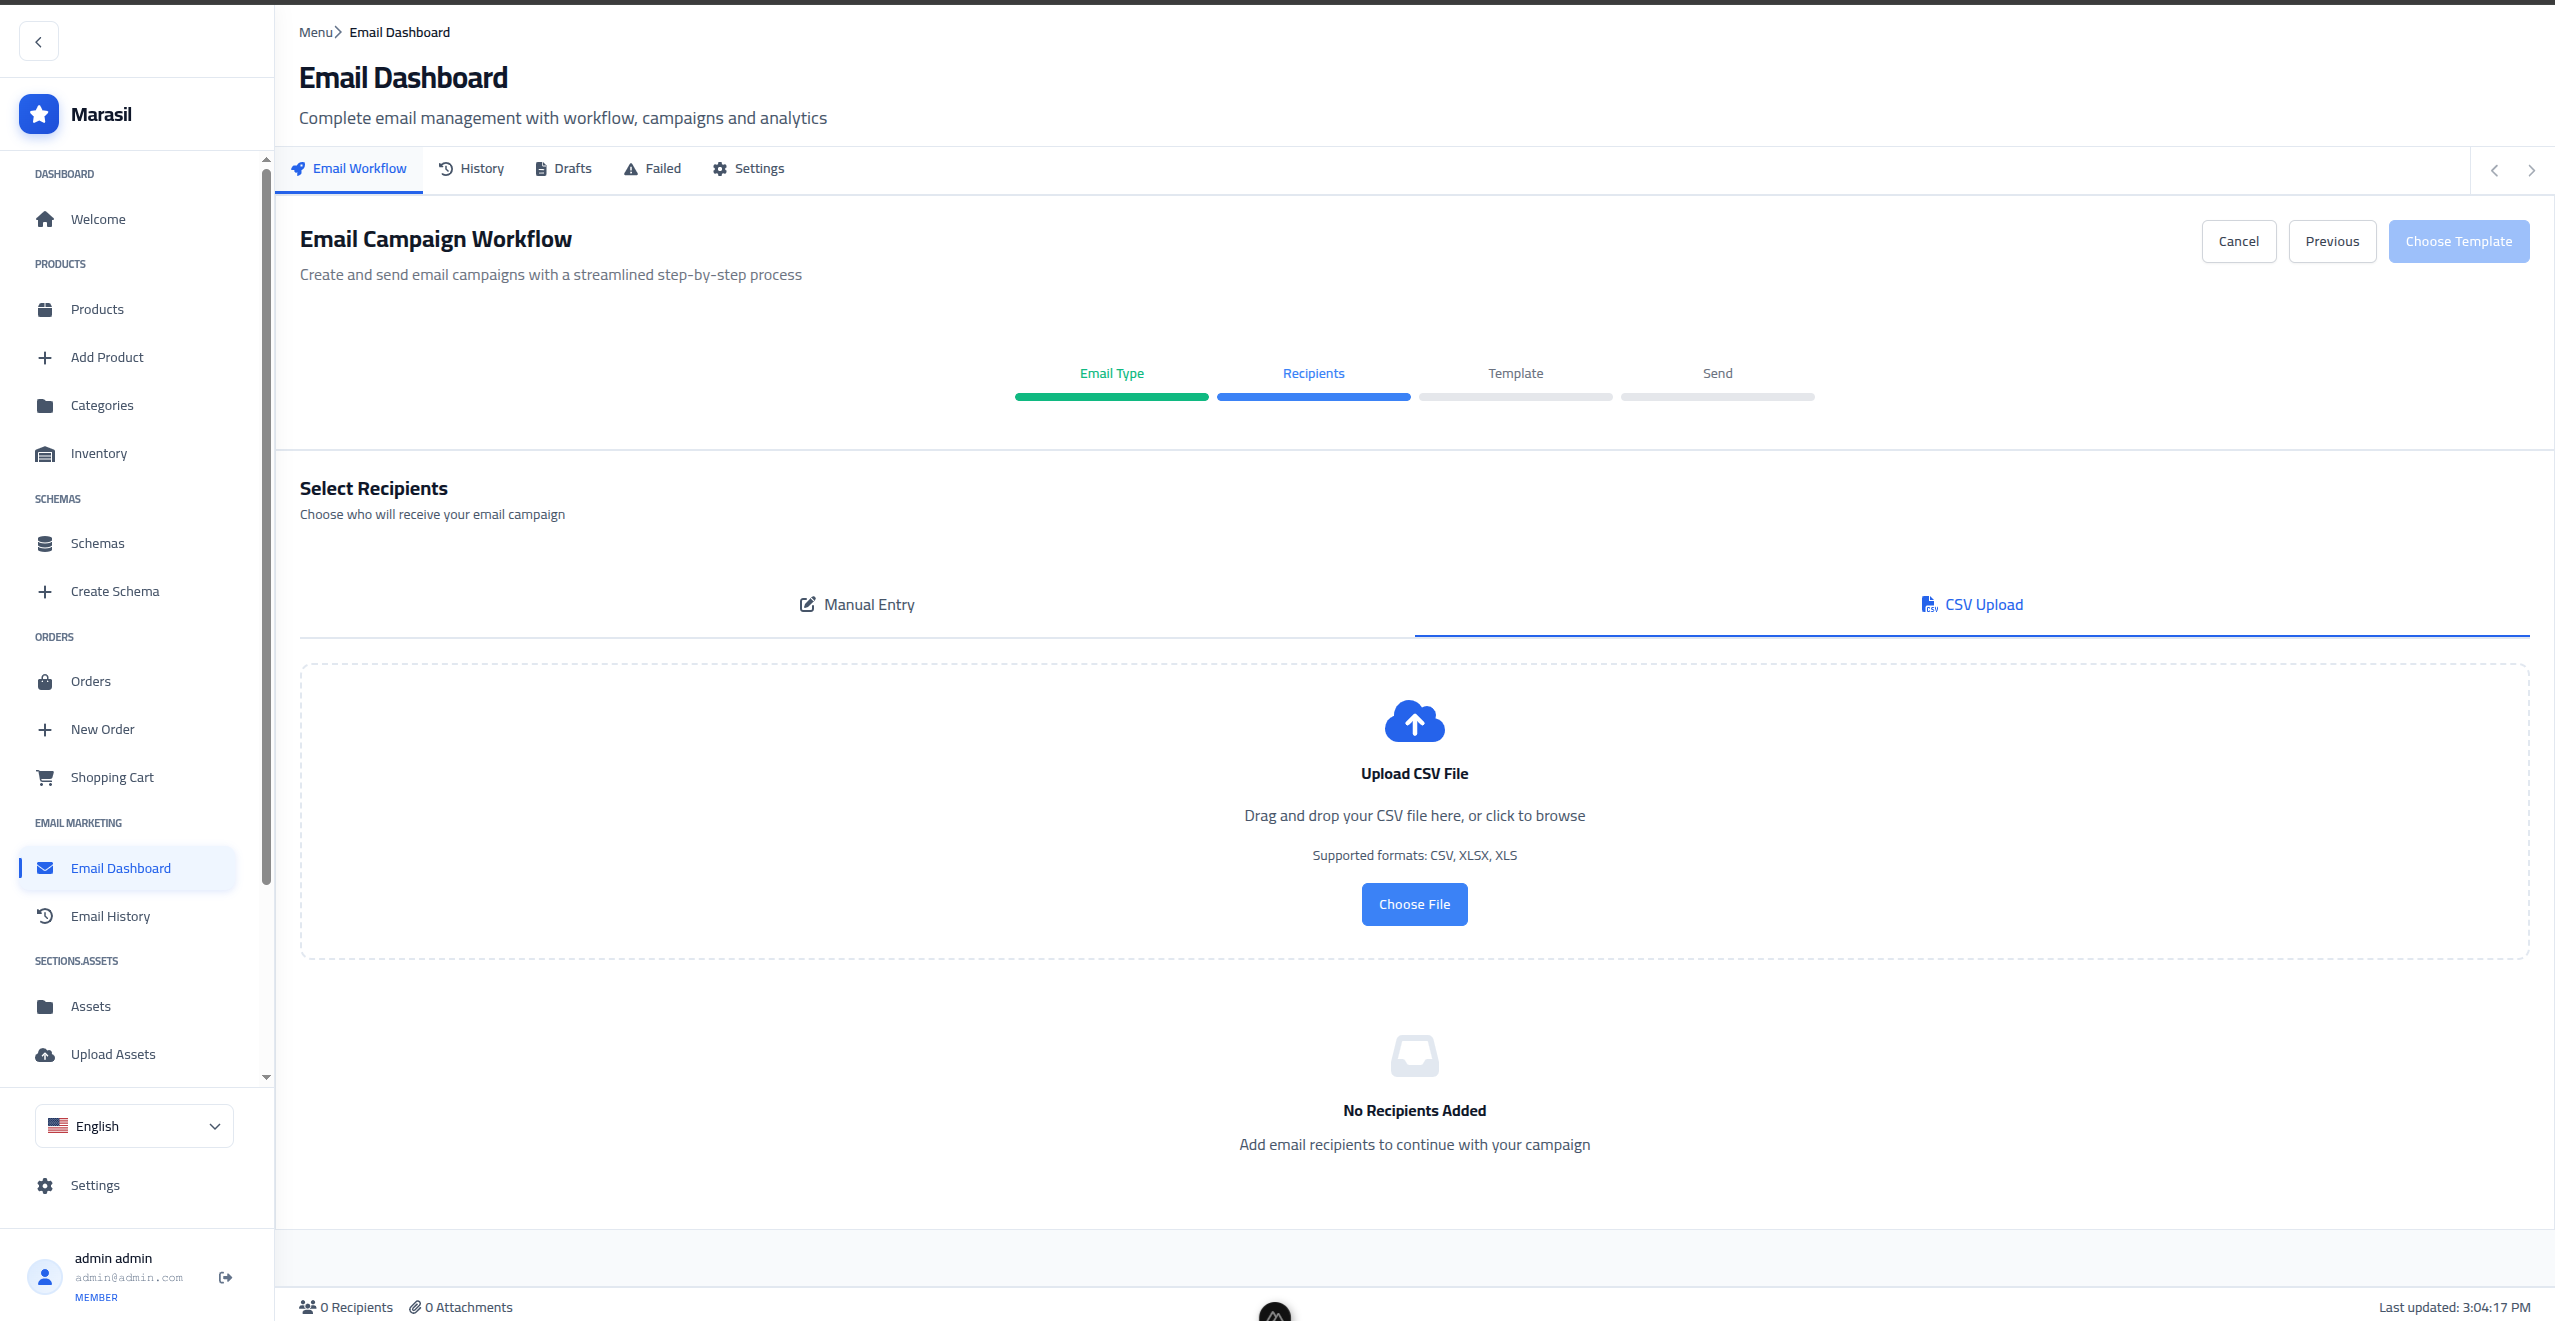The width and height of the screenshot is (2555, 1321).
Task: Collapse the sidebar with the back chevron
Action: [x=39, y=42]
